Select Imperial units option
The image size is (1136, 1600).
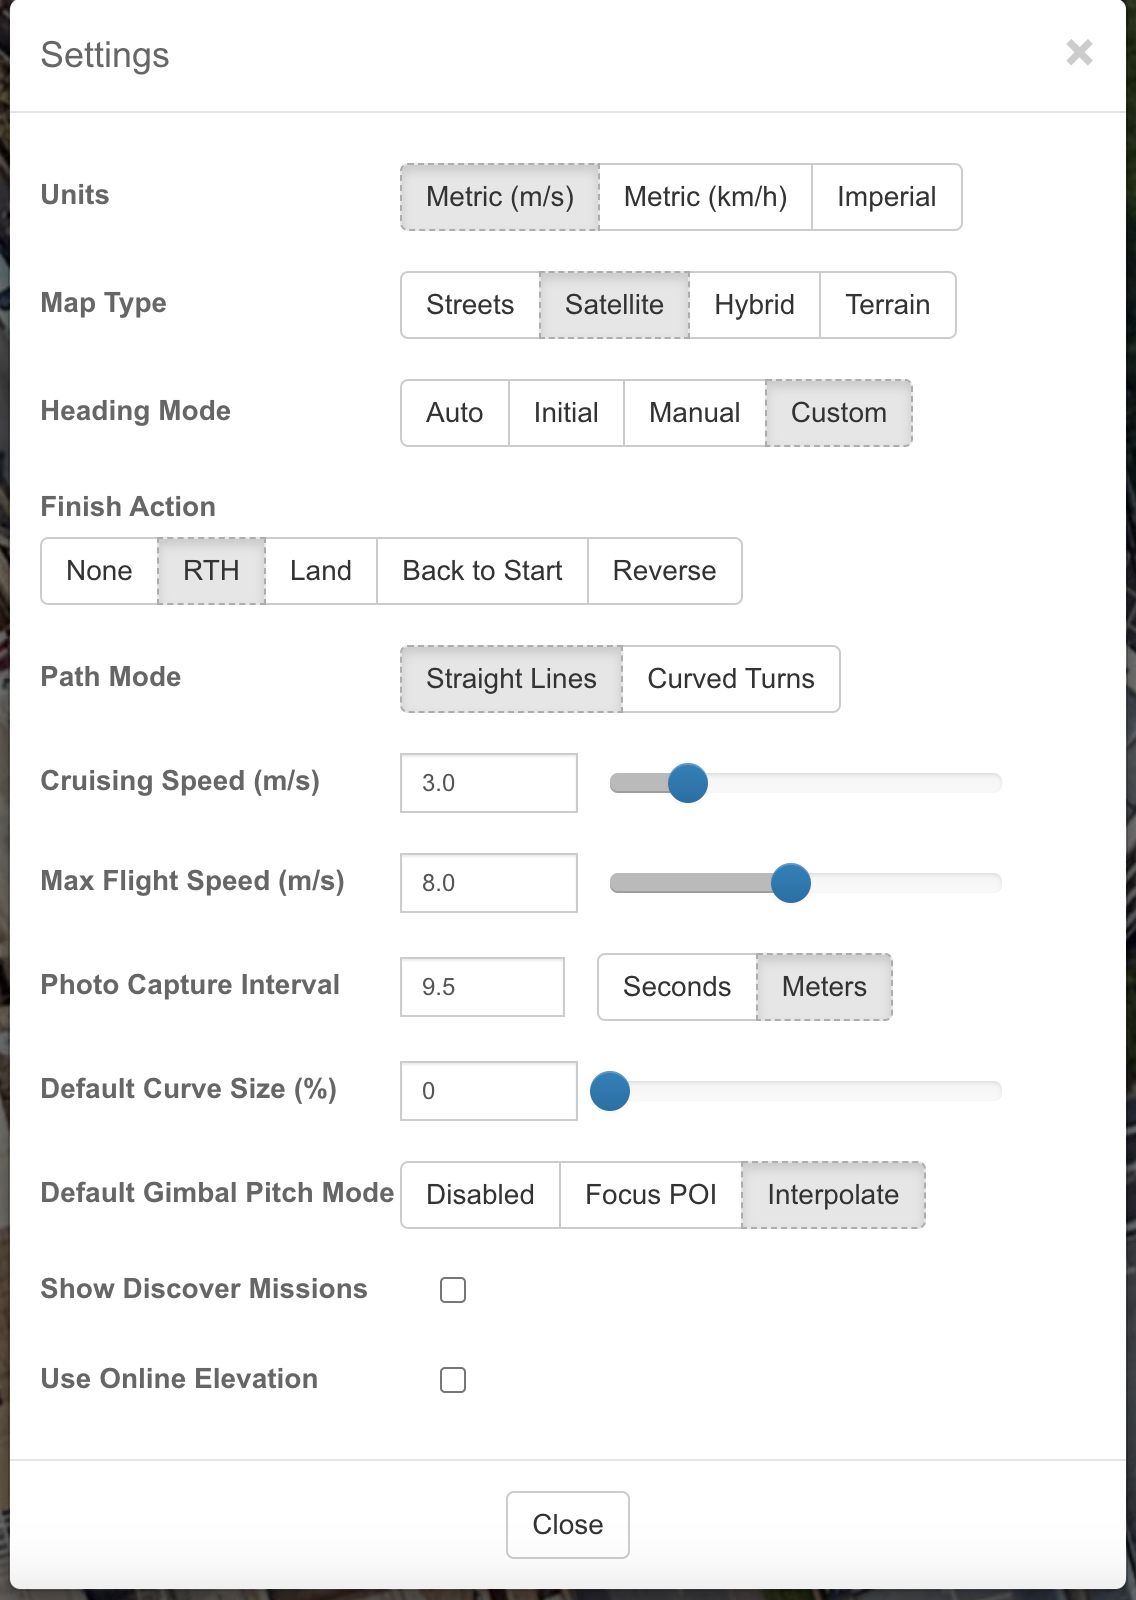[886, 197]
